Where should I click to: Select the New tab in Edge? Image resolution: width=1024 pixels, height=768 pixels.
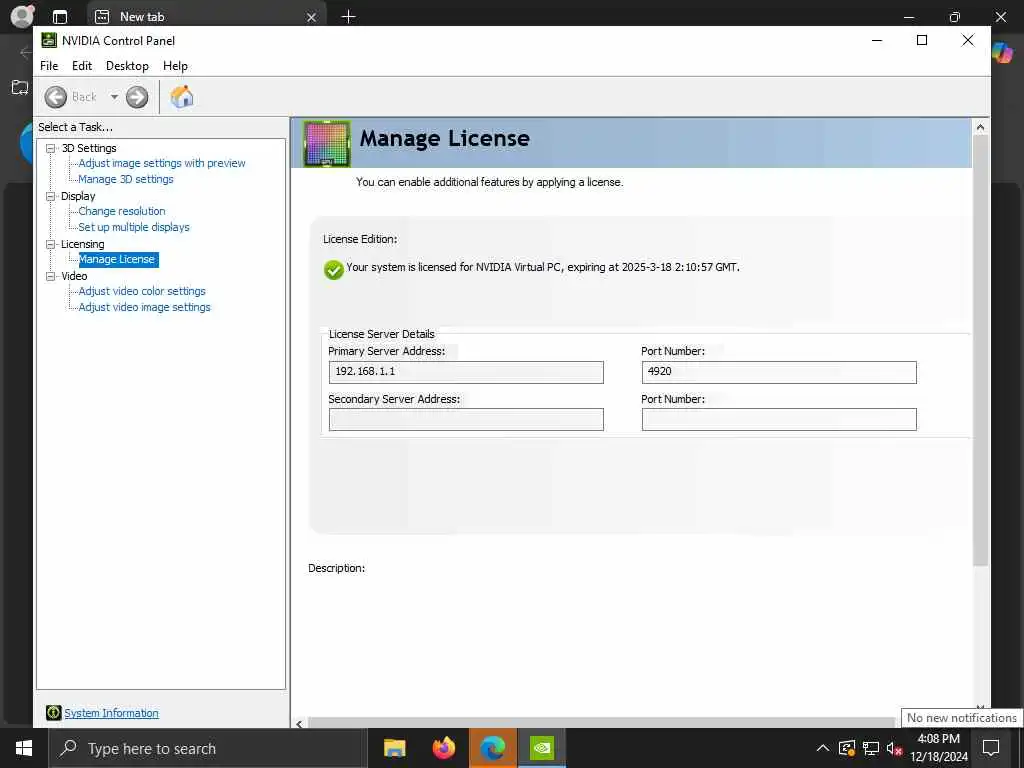pos(206,16)
